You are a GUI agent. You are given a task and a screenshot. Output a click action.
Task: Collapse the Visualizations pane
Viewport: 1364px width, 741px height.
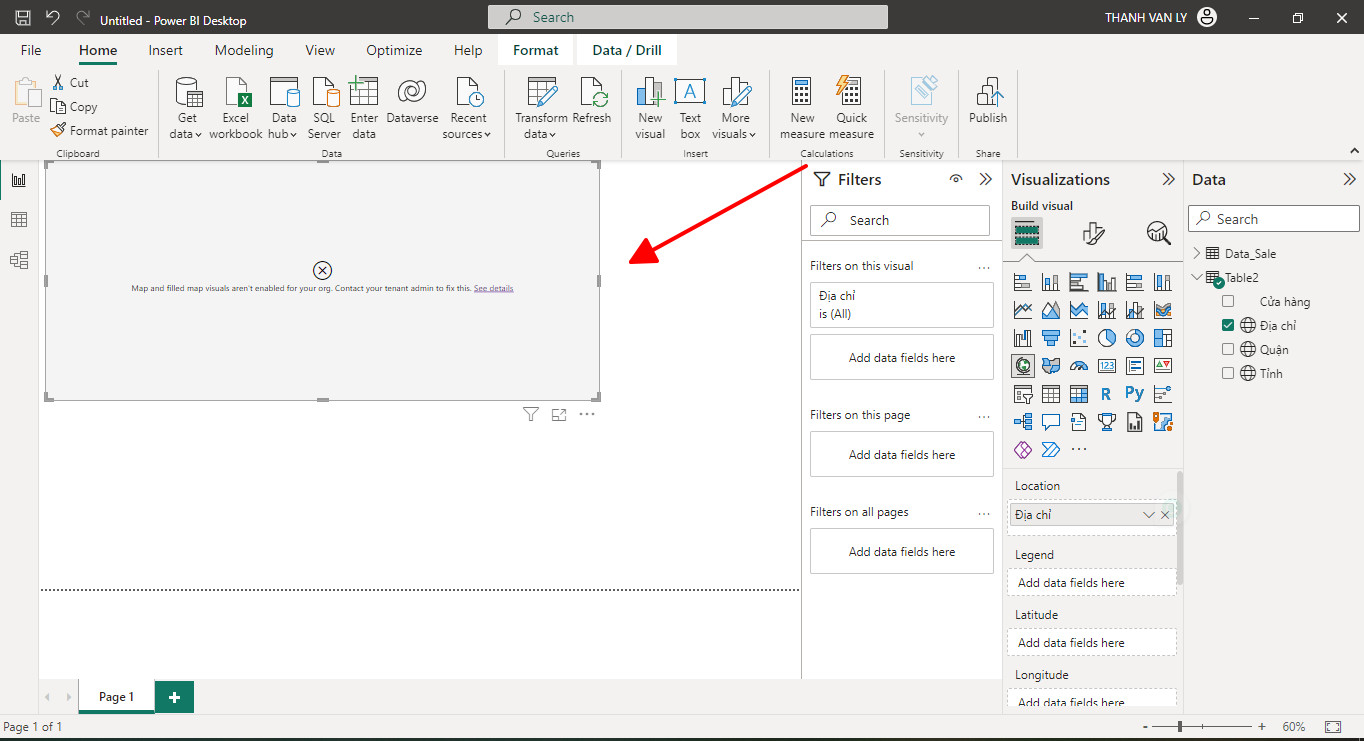click(x=1168, y=179)
